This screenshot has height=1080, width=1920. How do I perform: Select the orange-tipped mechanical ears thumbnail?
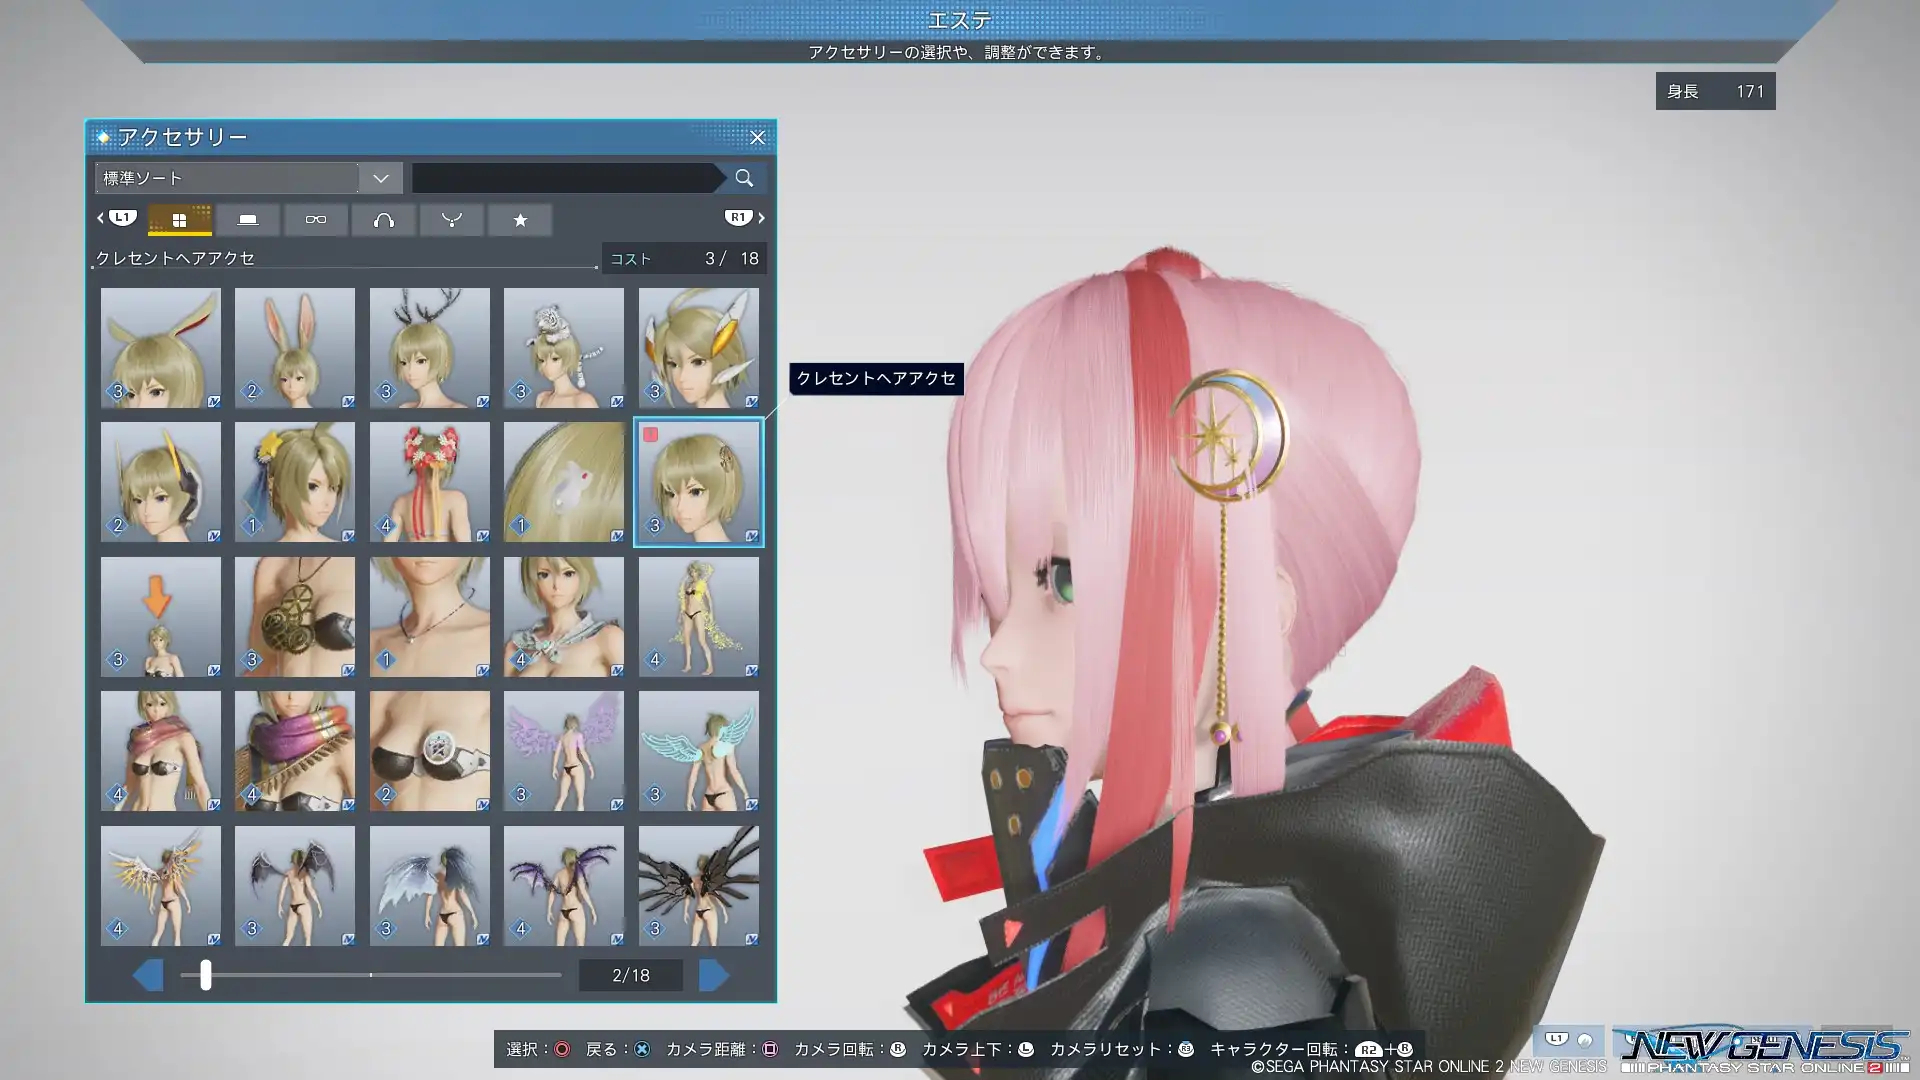pos(699,348)
